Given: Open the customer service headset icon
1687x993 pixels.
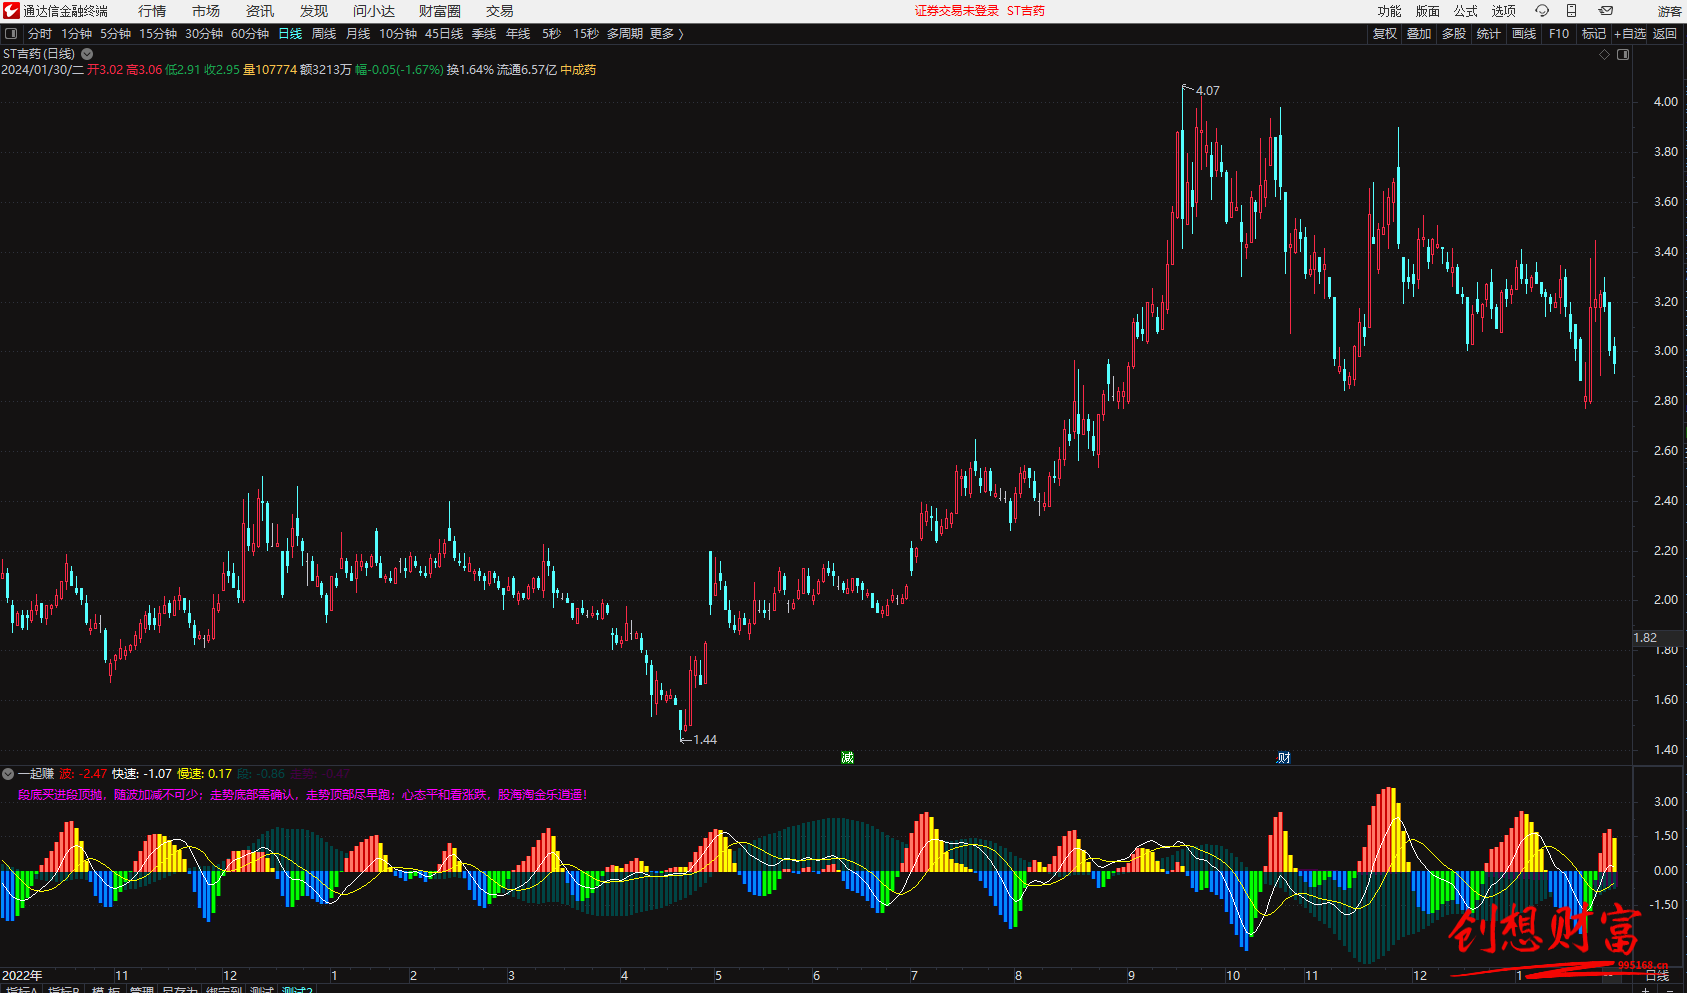Looking at the screenshot, I should [1542, 11].
